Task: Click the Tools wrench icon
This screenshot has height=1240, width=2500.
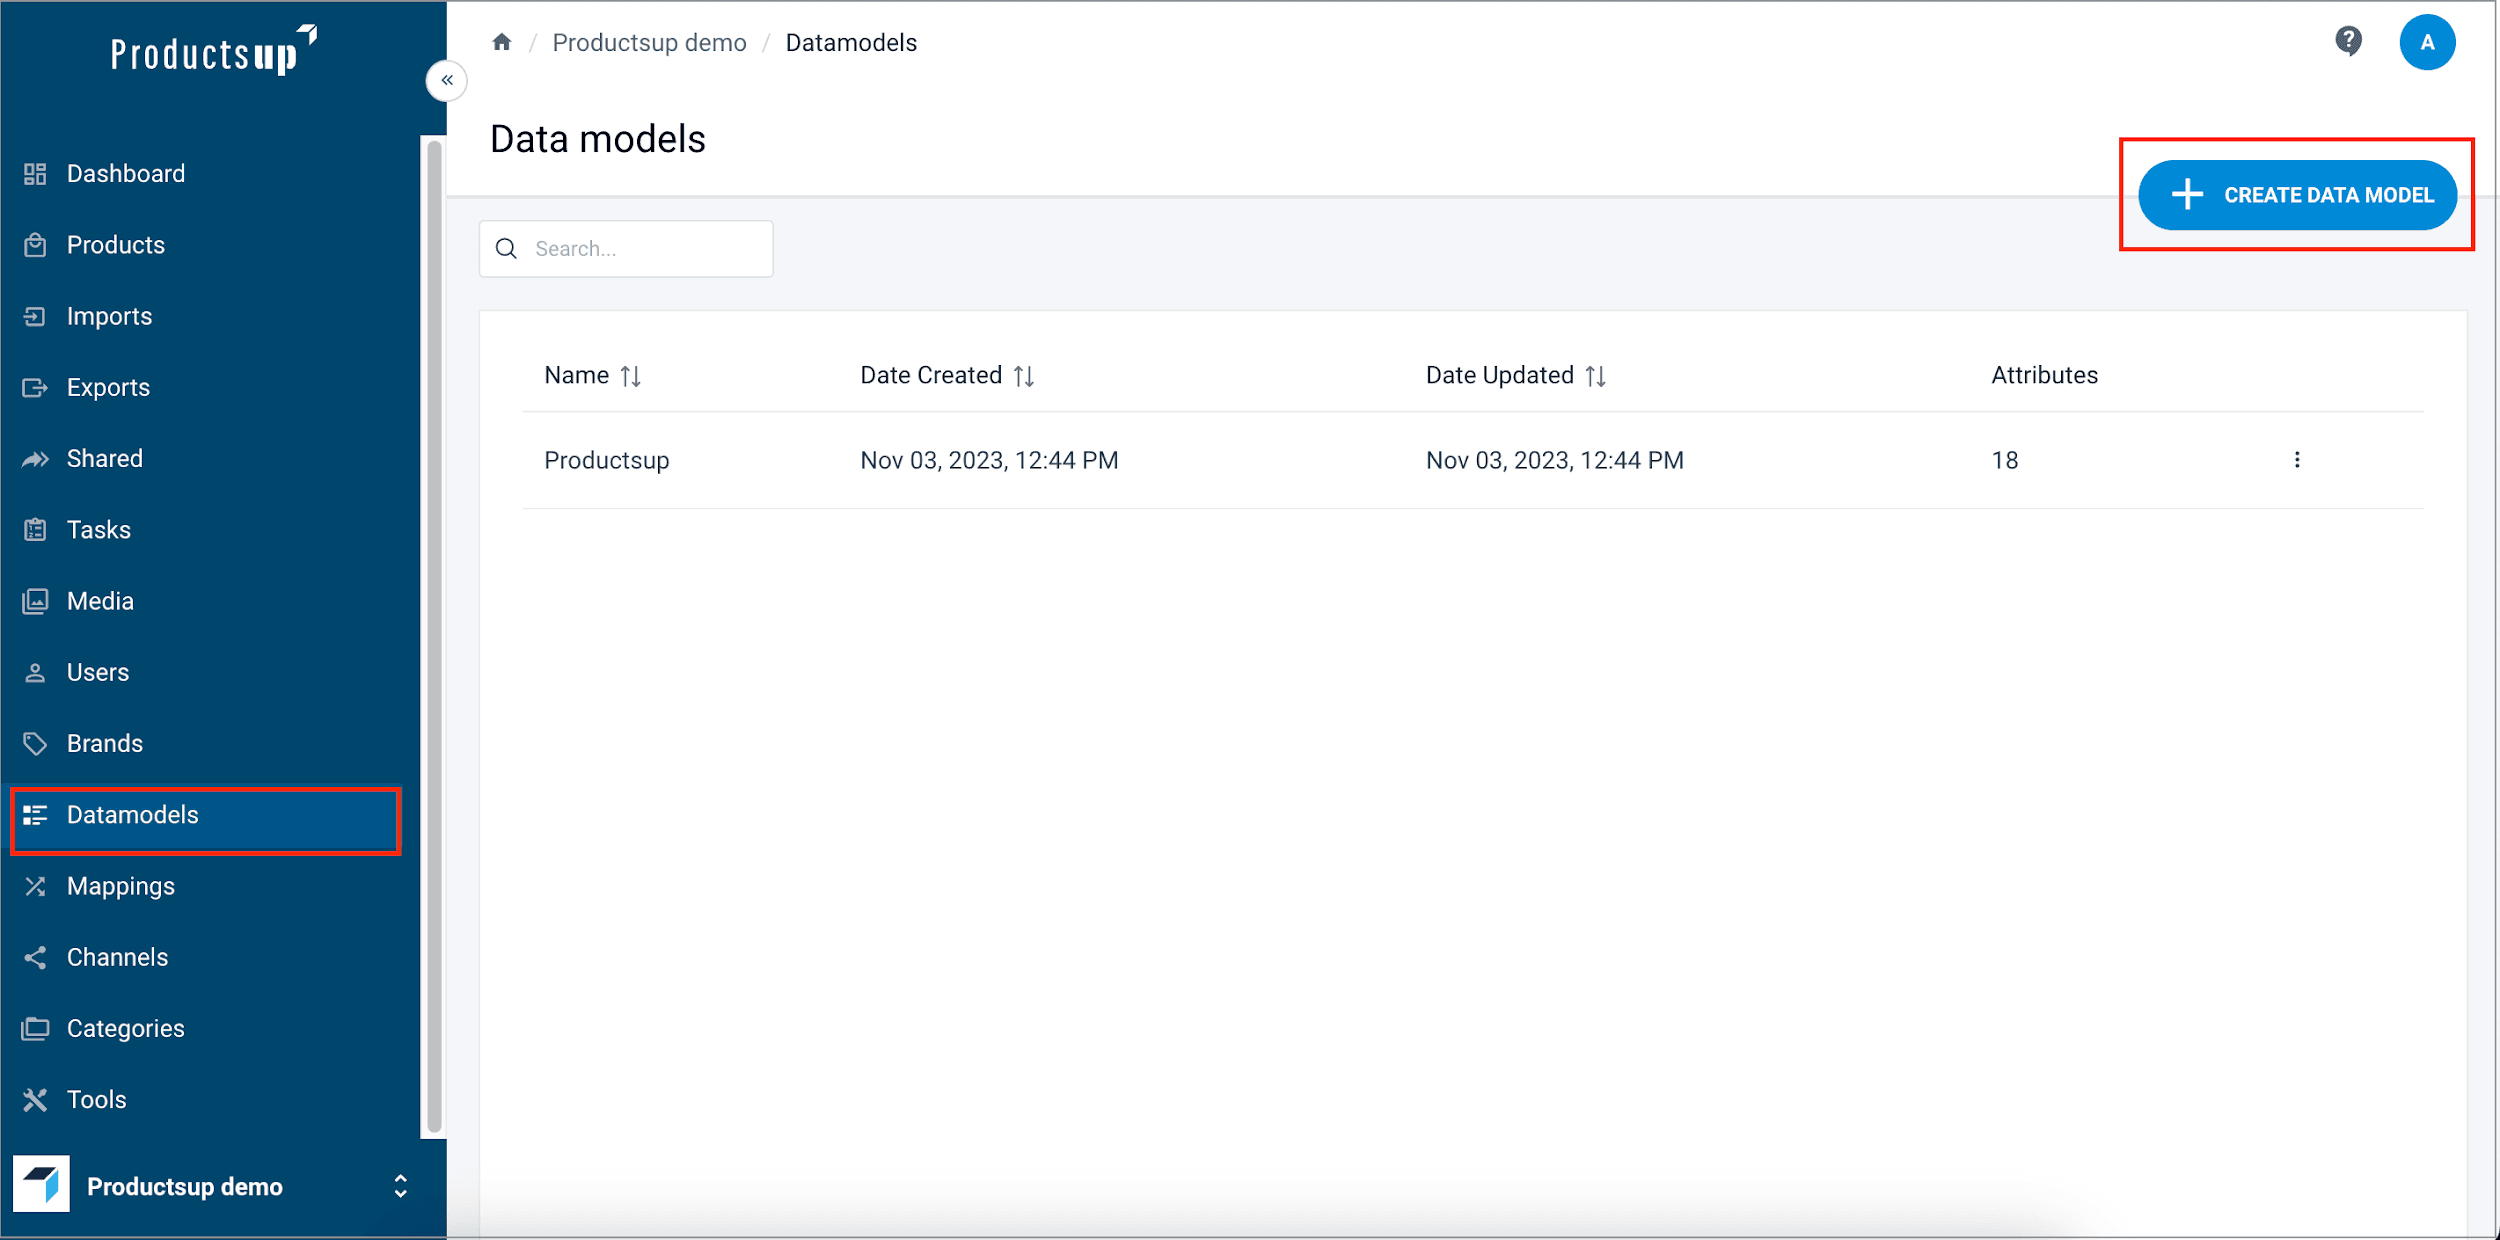Action: [x=35, y=1100]
